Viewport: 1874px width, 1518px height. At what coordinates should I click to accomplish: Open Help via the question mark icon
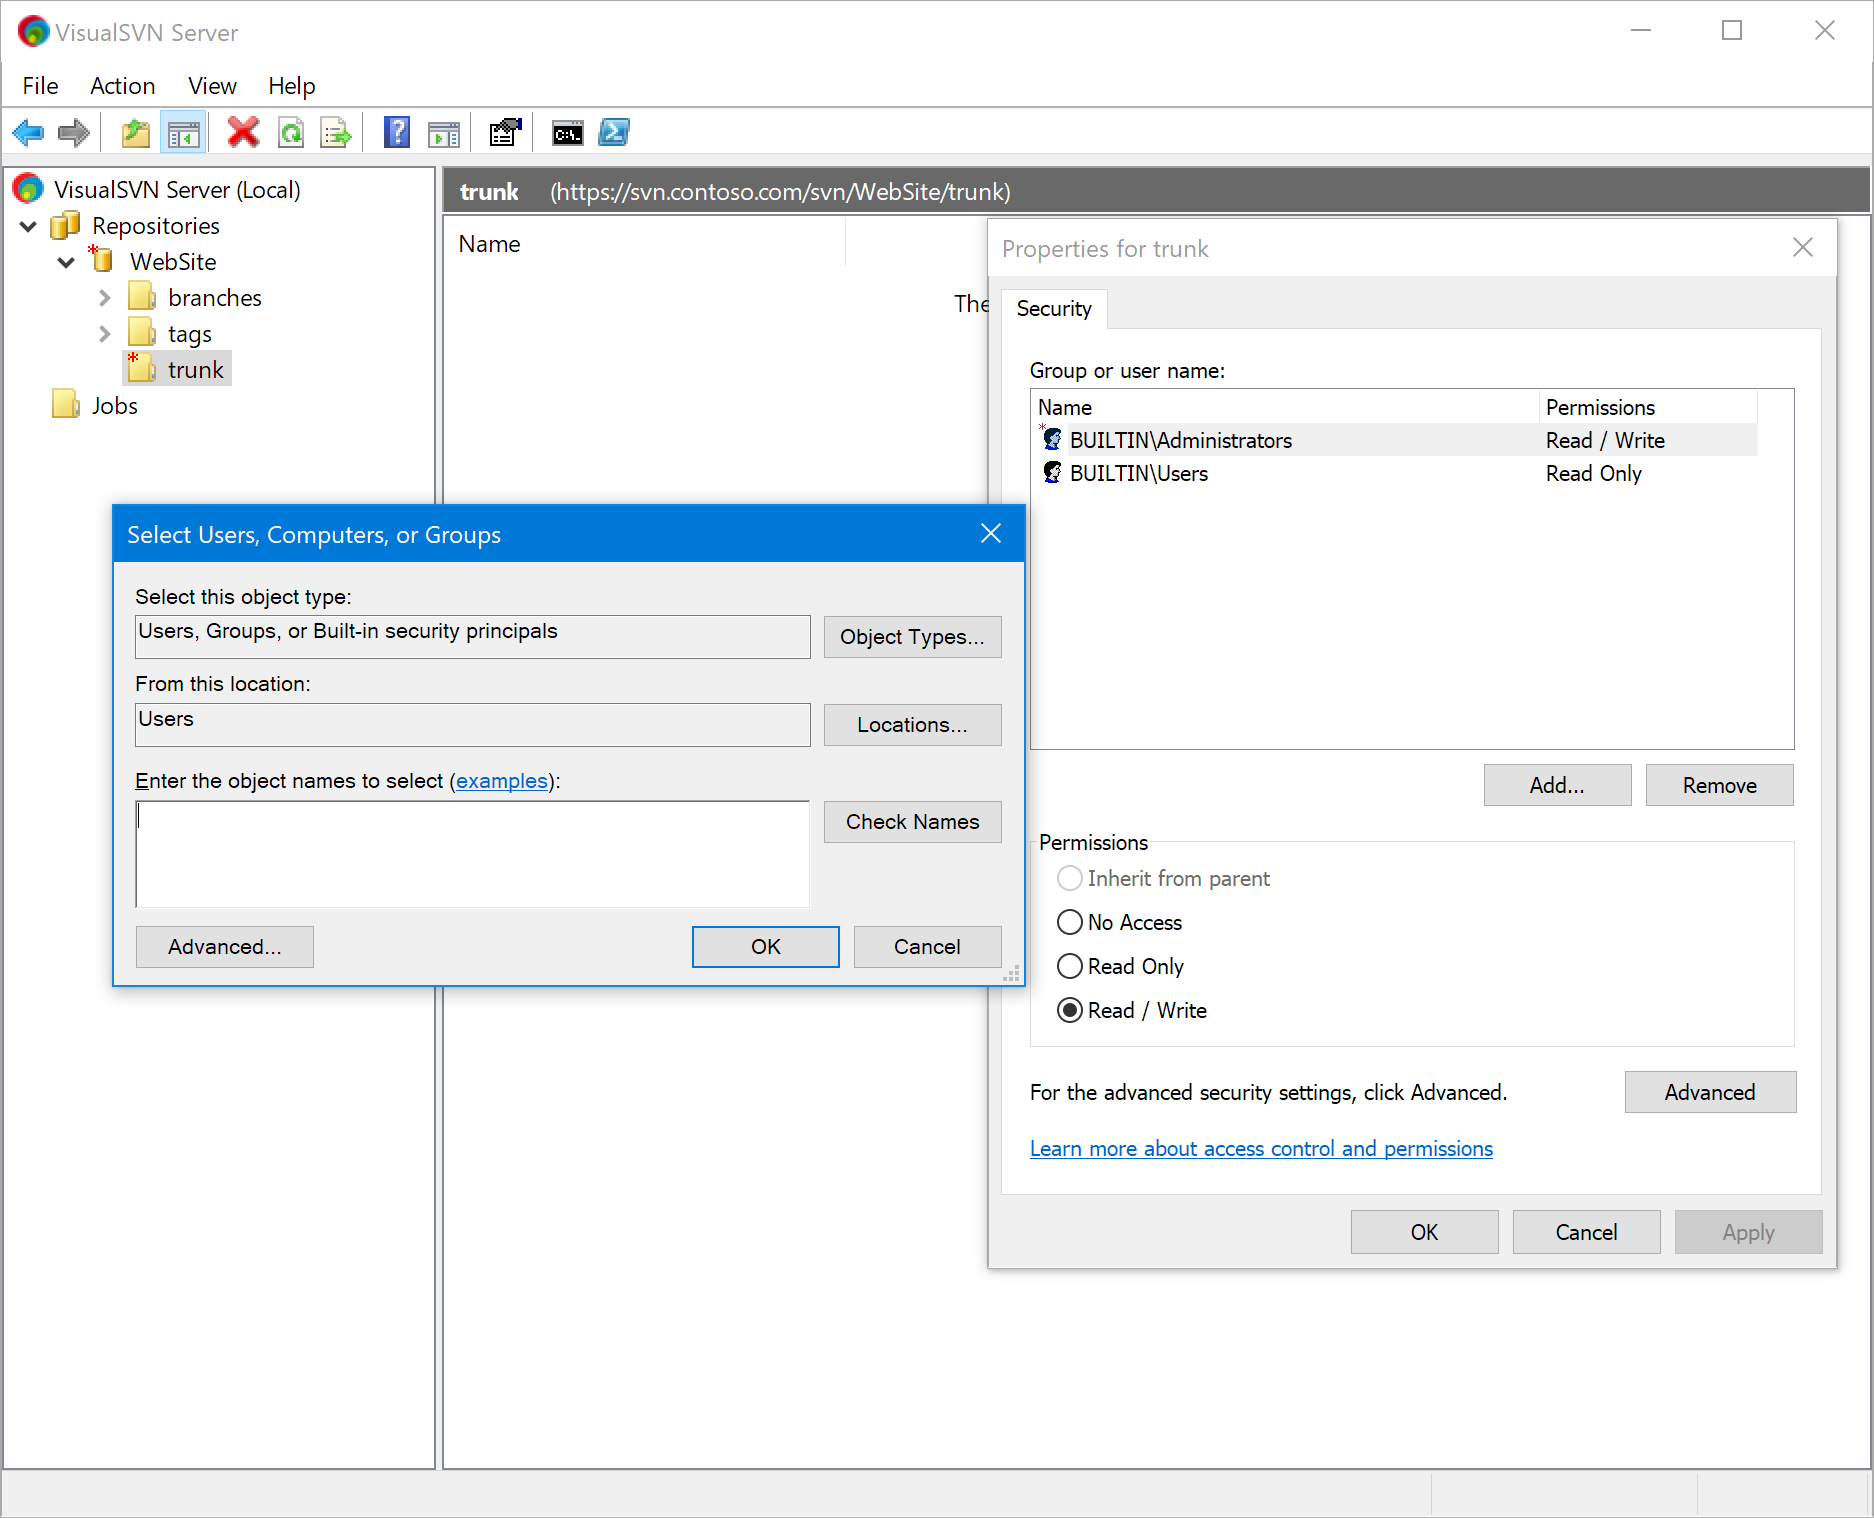pyautogui.click(x=397, y=133)
